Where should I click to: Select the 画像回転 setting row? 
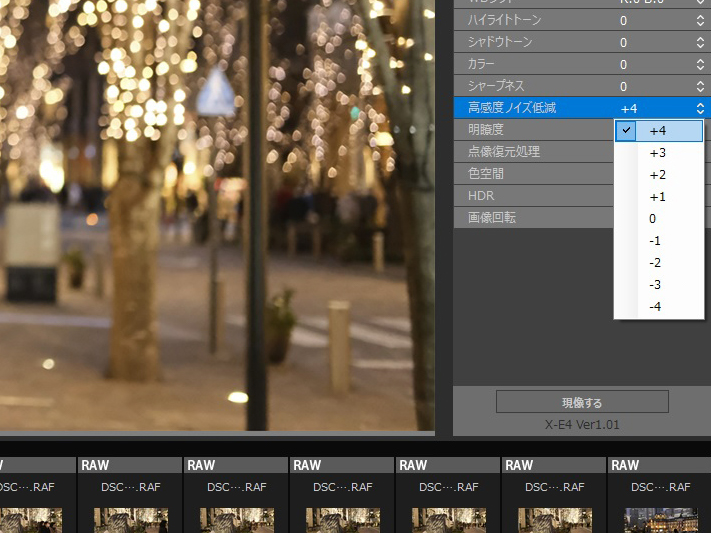534,217
